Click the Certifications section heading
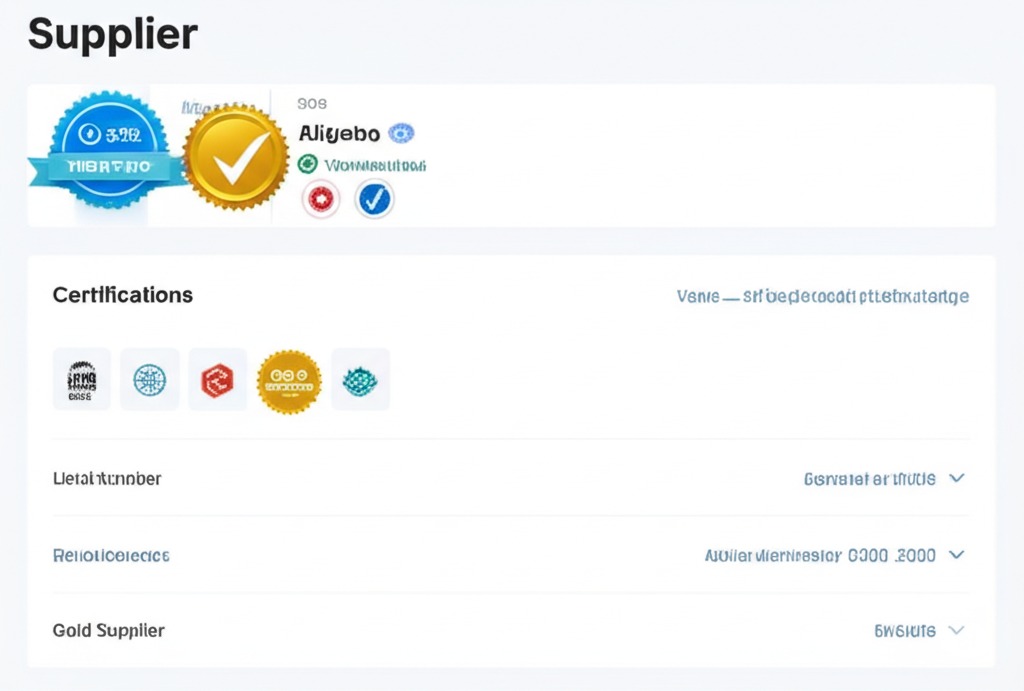The width and height of the screenshot is (1024, 691). 122,295
